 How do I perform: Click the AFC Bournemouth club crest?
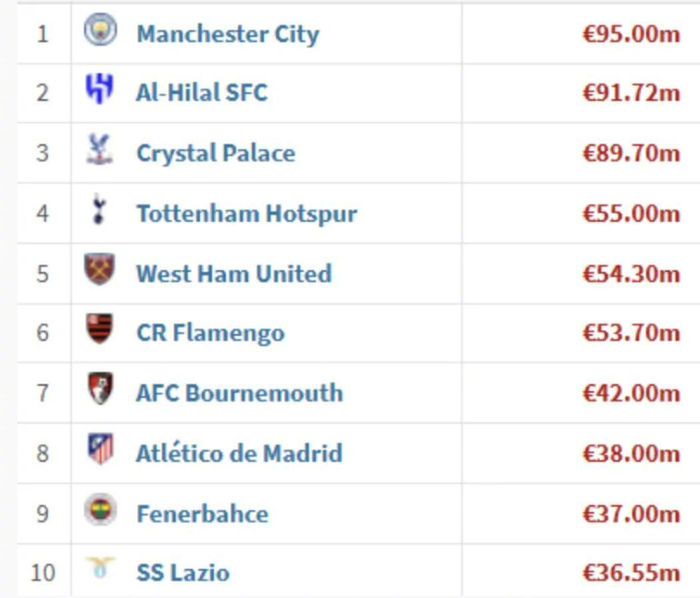pyautogui.click(x=100, y=391)
